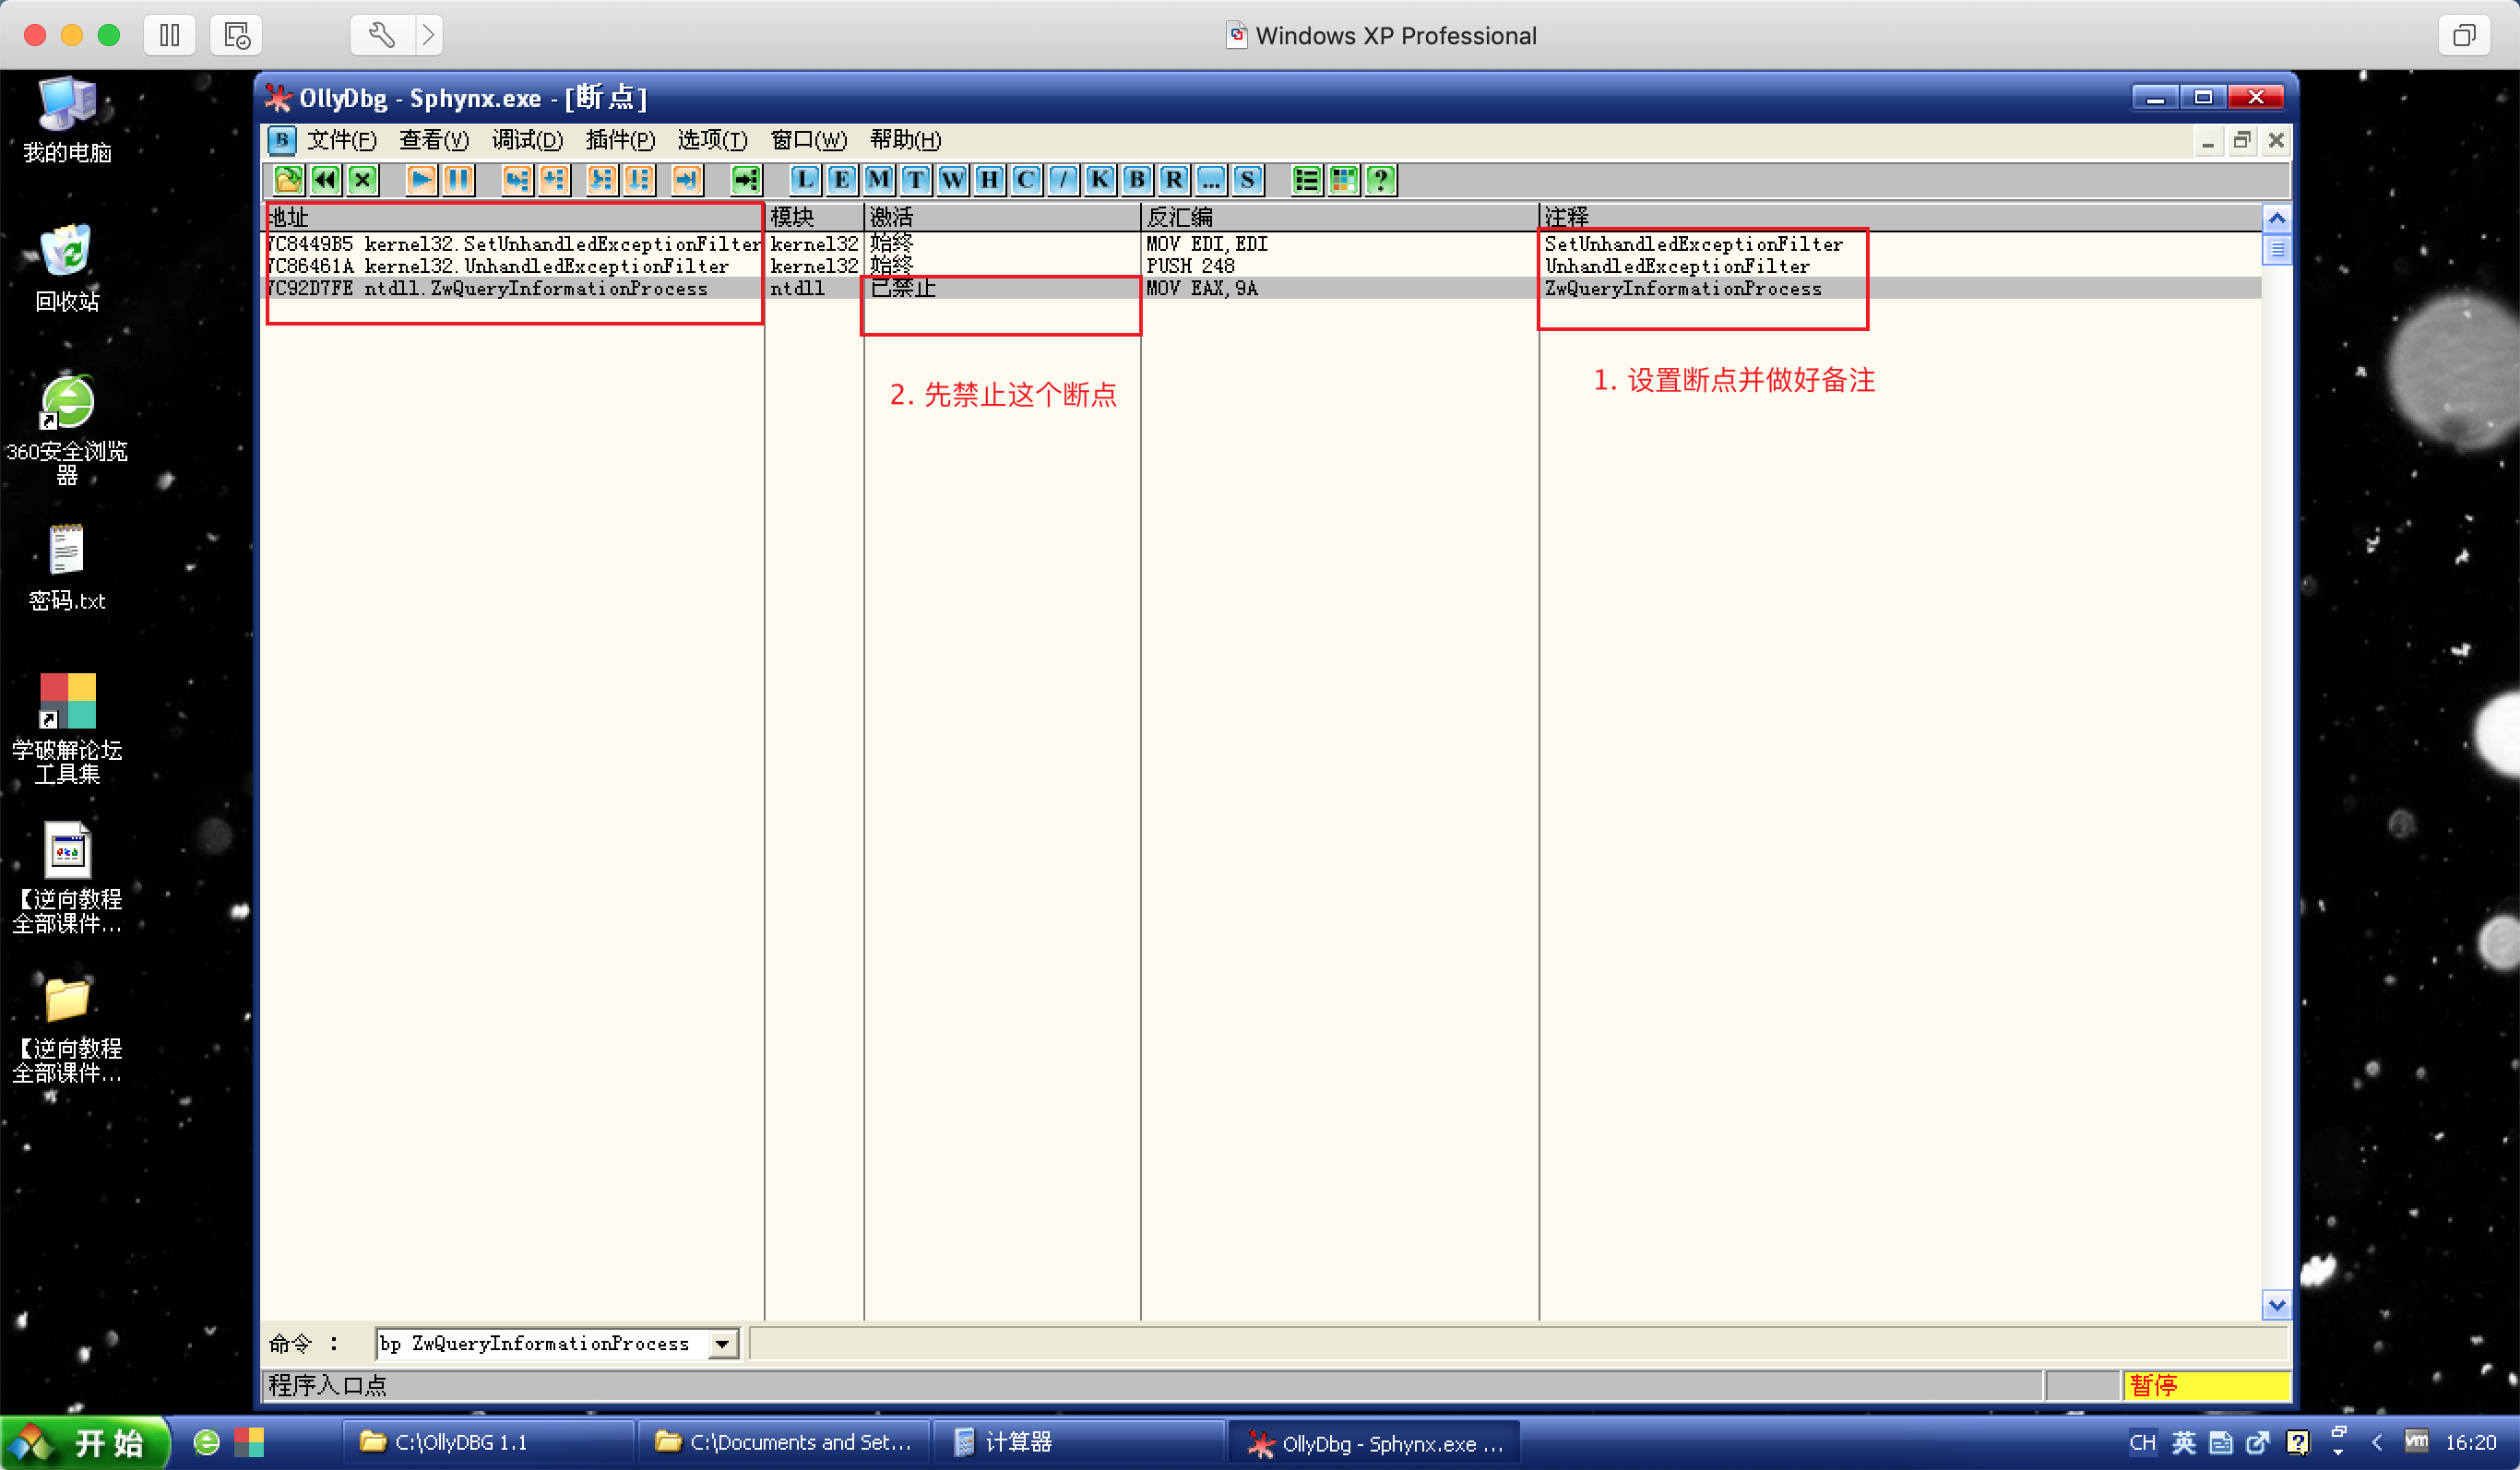Click the Run program play icon
This screenshot has width=2520, height=1470.
(421, 180)
